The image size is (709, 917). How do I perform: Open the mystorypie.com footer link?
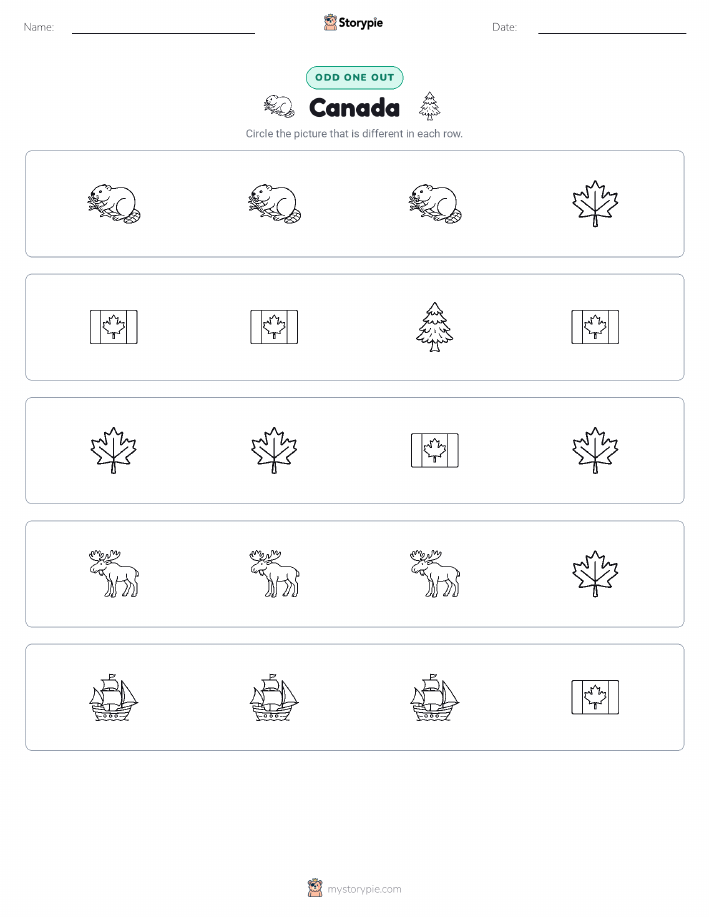click(354, 888)
